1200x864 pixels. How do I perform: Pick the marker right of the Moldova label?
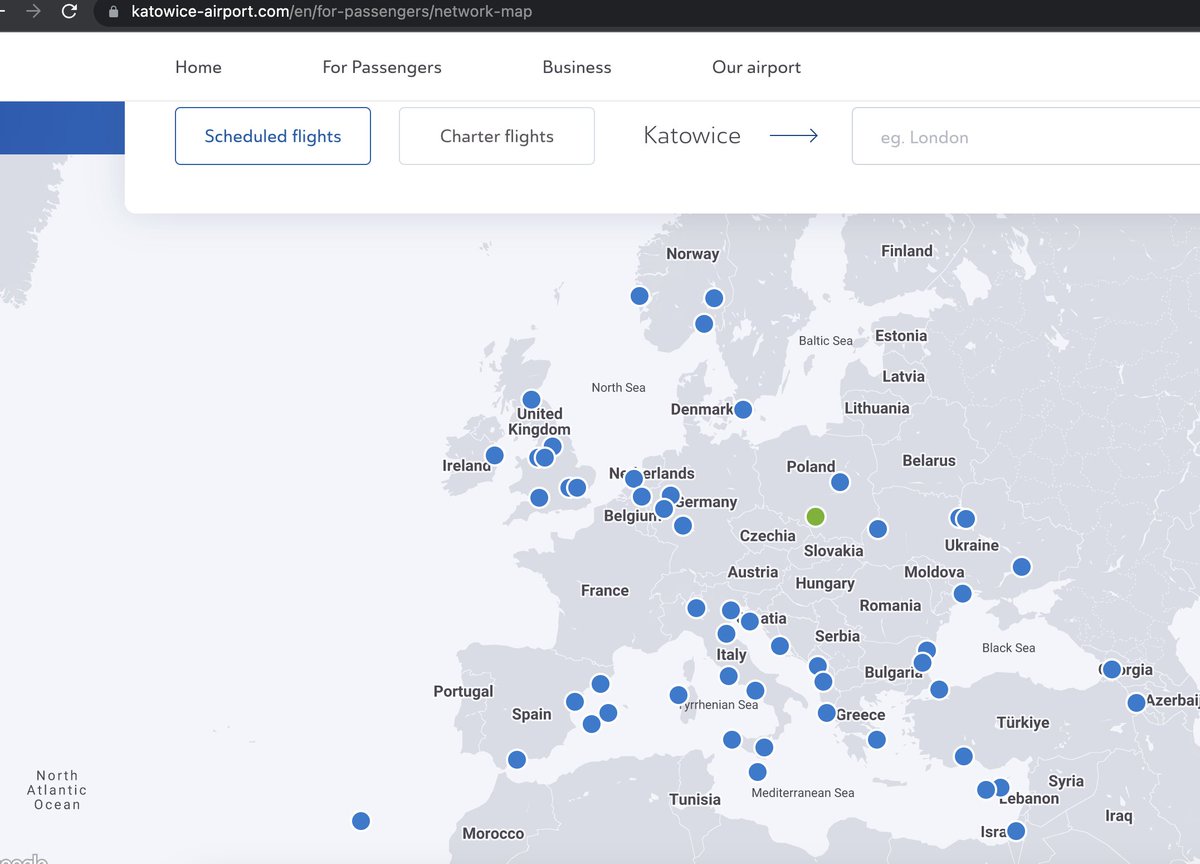click(x=962, y=593)
